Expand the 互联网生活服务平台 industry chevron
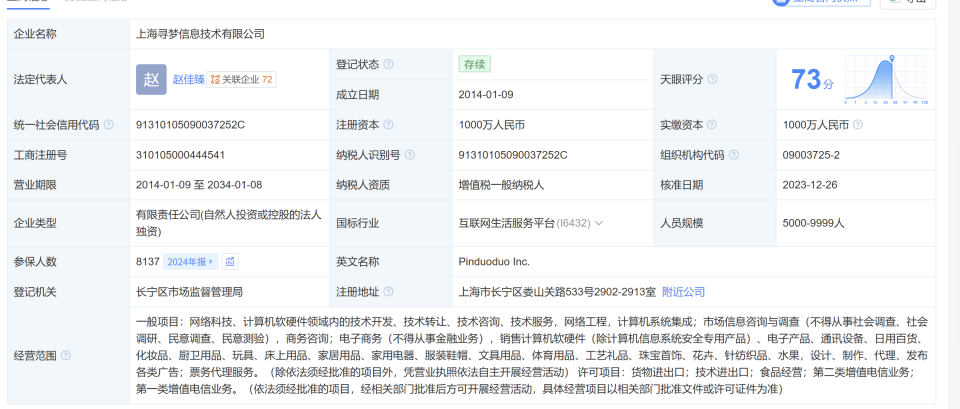The height and width of the screenshot is (409, 960). pos(599,223)
